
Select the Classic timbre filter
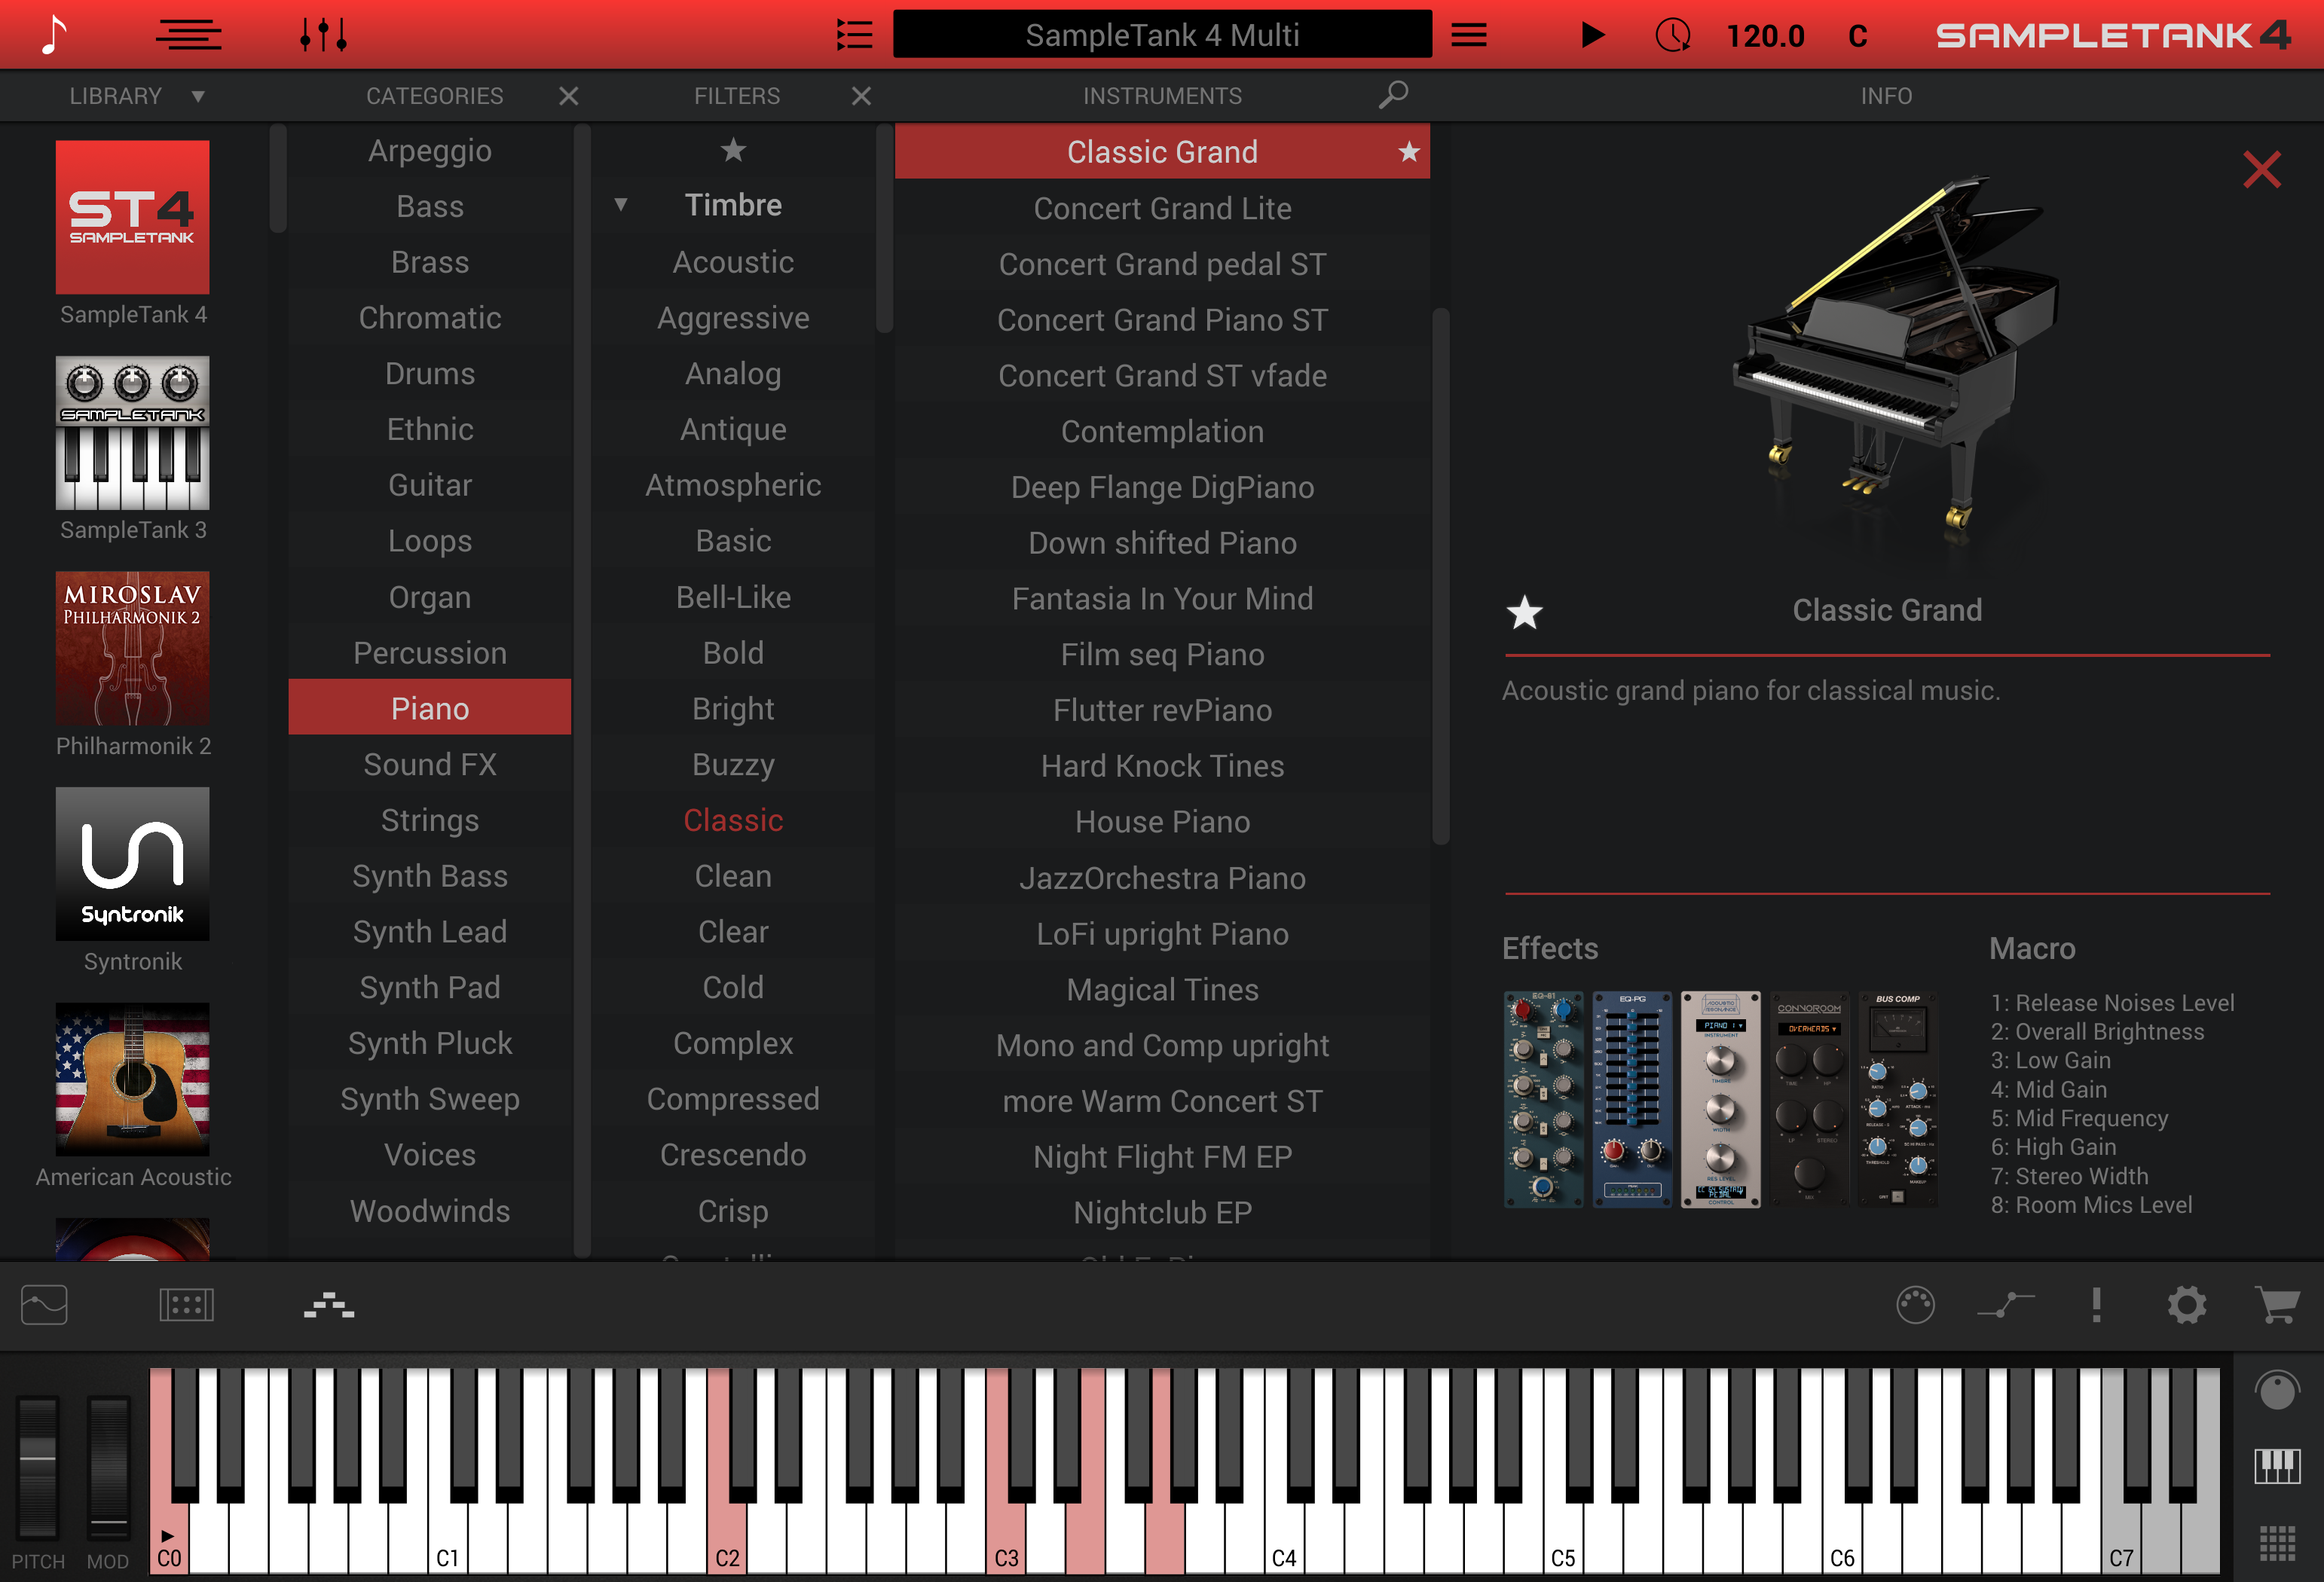pyautogui.click(x=733, y=819)
